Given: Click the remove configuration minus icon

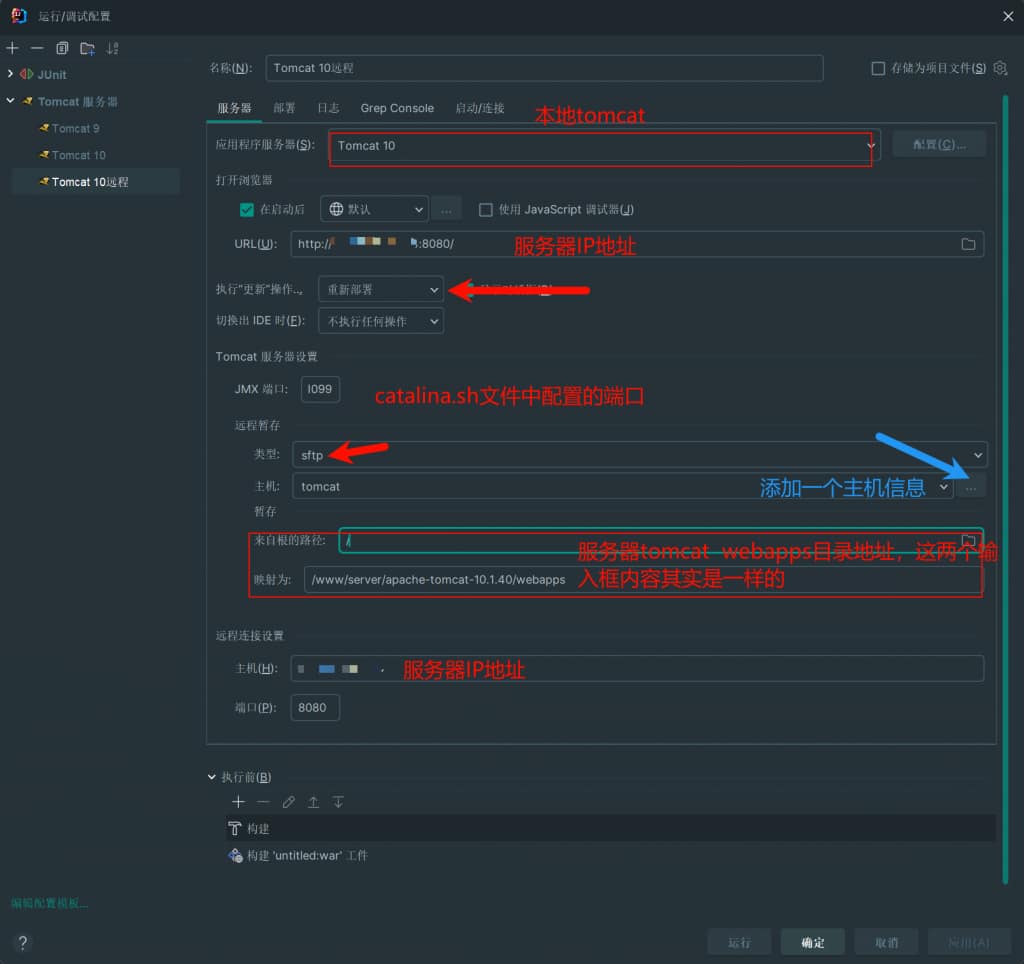Looking at the screenshot, I should click(37, 48).
